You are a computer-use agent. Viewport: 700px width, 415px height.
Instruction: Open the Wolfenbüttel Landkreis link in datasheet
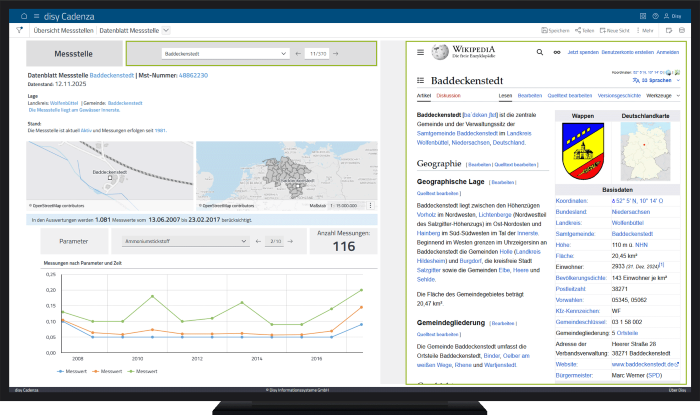click(64, 103)
